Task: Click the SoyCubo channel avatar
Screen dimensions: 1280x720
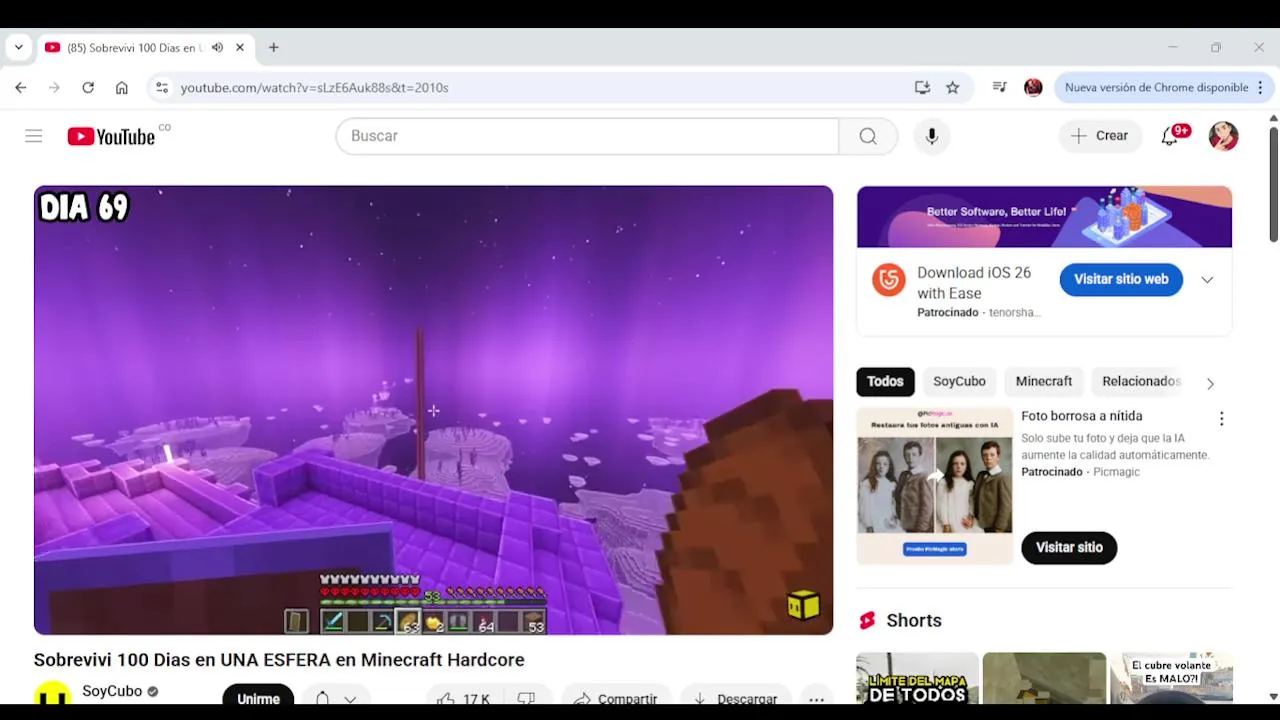Action: coord(52,694)
